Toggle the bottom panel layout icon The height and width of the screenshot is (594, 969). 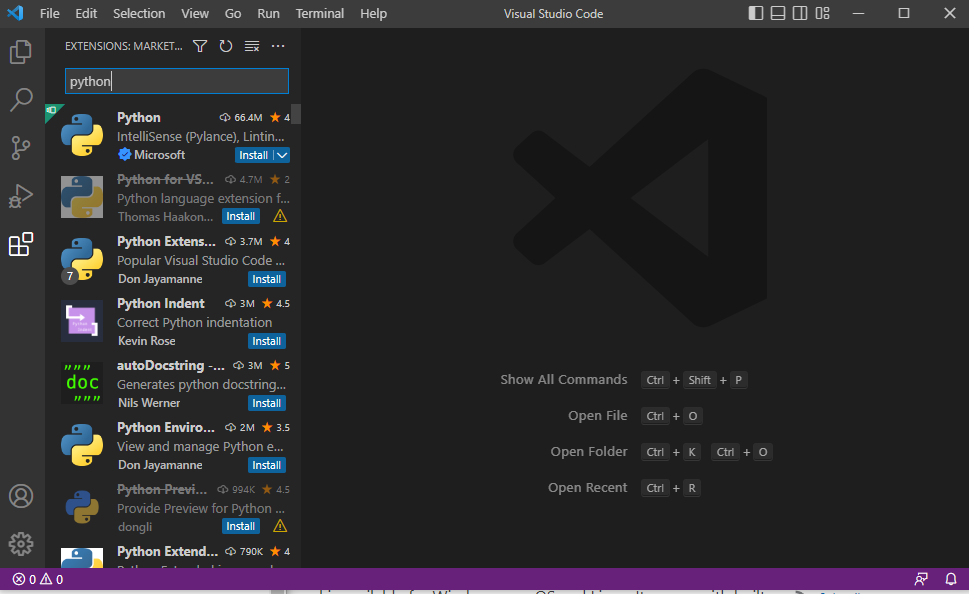click(x=778, y=13)
